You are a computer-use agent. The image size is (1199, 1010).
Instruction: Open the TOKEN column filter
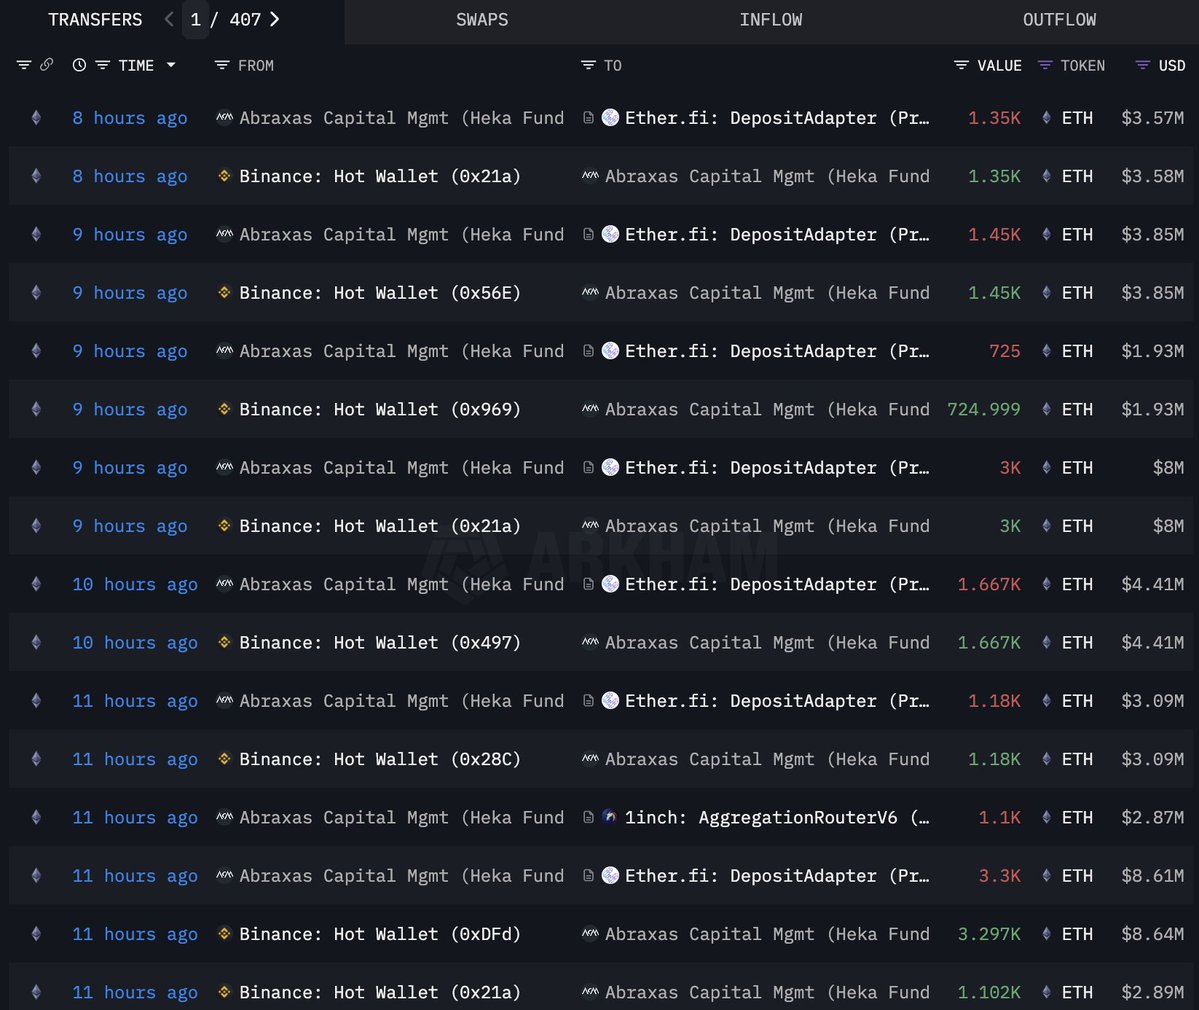[1045, 65]
